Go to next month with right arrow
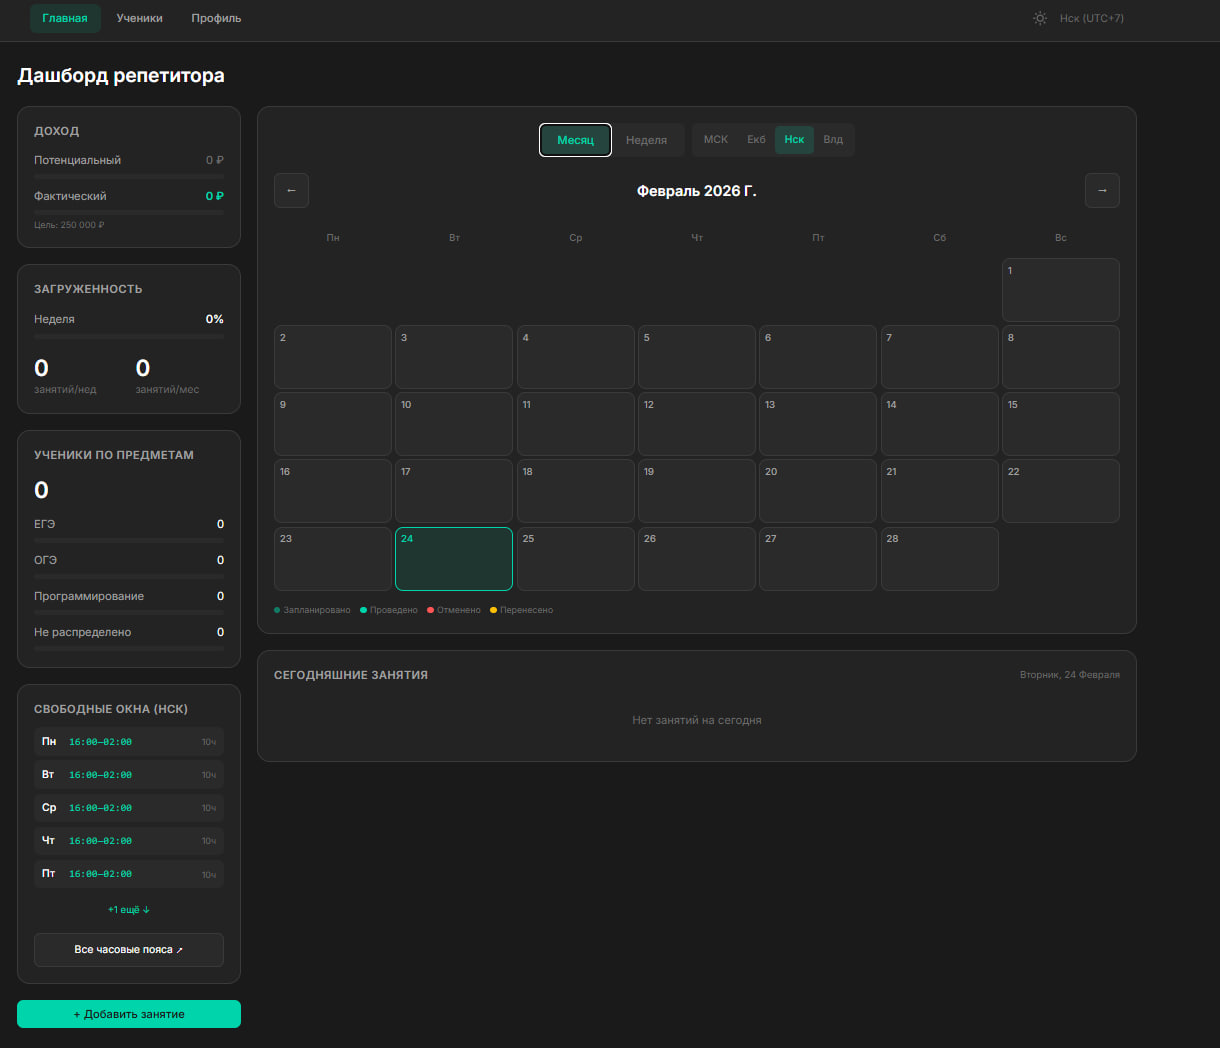 [x=1102, y=190]
